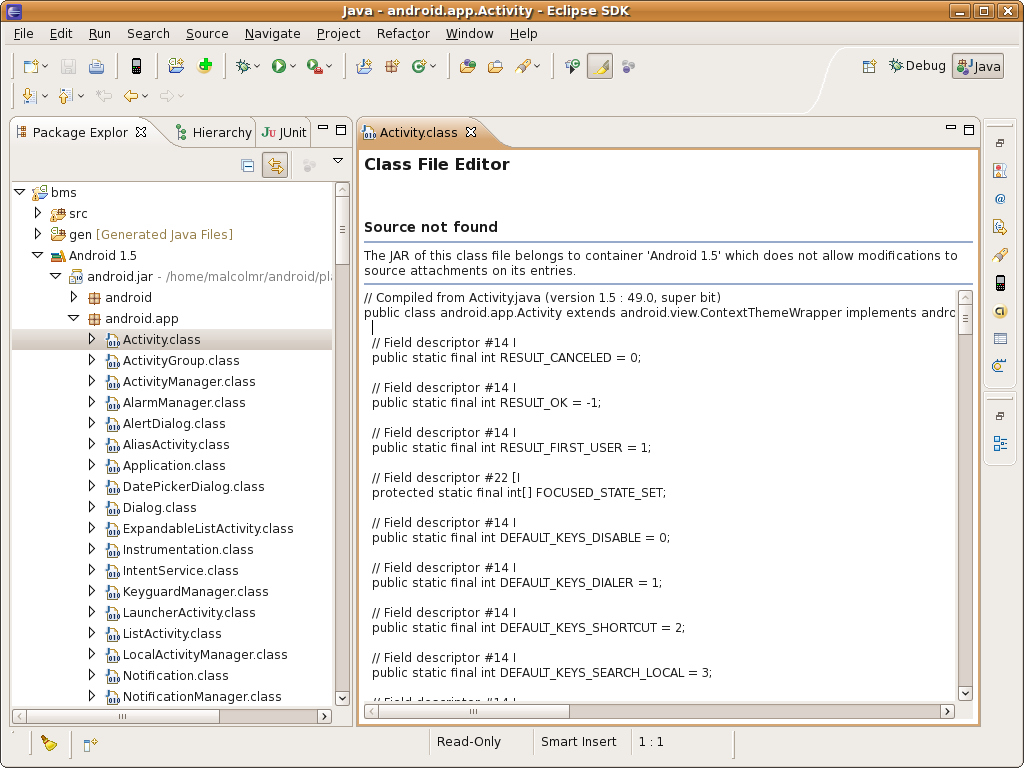Print the current file

point(97,66)
